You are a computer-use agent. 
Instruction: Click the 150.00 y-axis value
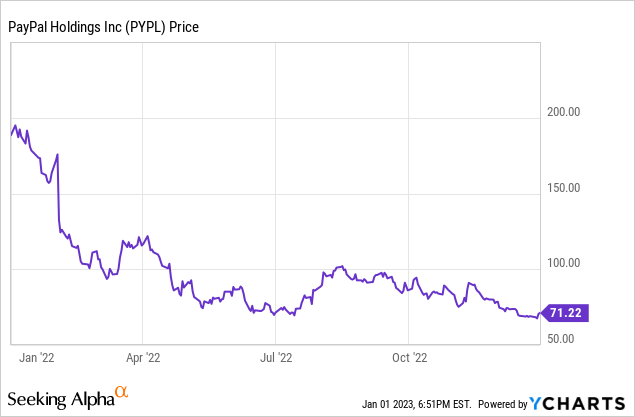tap(560, 188)
